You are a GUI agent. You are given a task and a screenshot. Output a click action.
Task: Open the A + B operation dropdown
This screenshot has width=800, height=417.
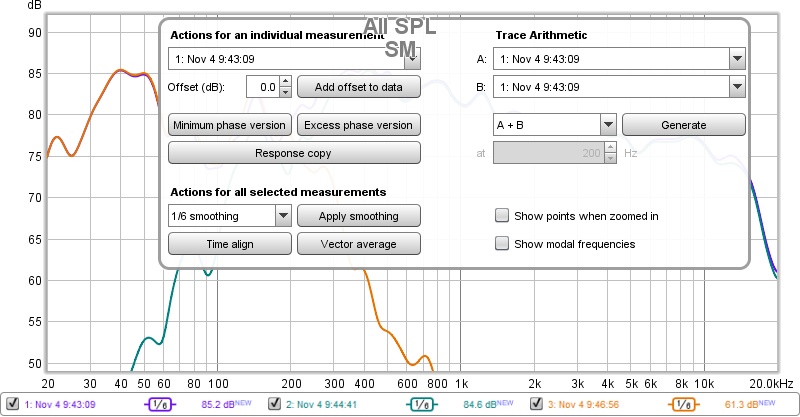[608, 125]
